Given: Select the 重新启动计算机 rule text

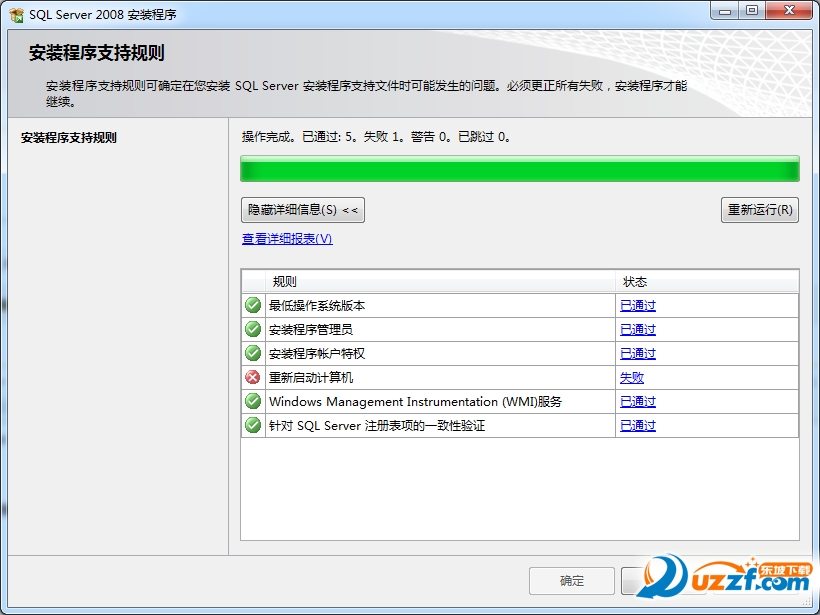Looking at the screenshot, I should coord(311,378).
